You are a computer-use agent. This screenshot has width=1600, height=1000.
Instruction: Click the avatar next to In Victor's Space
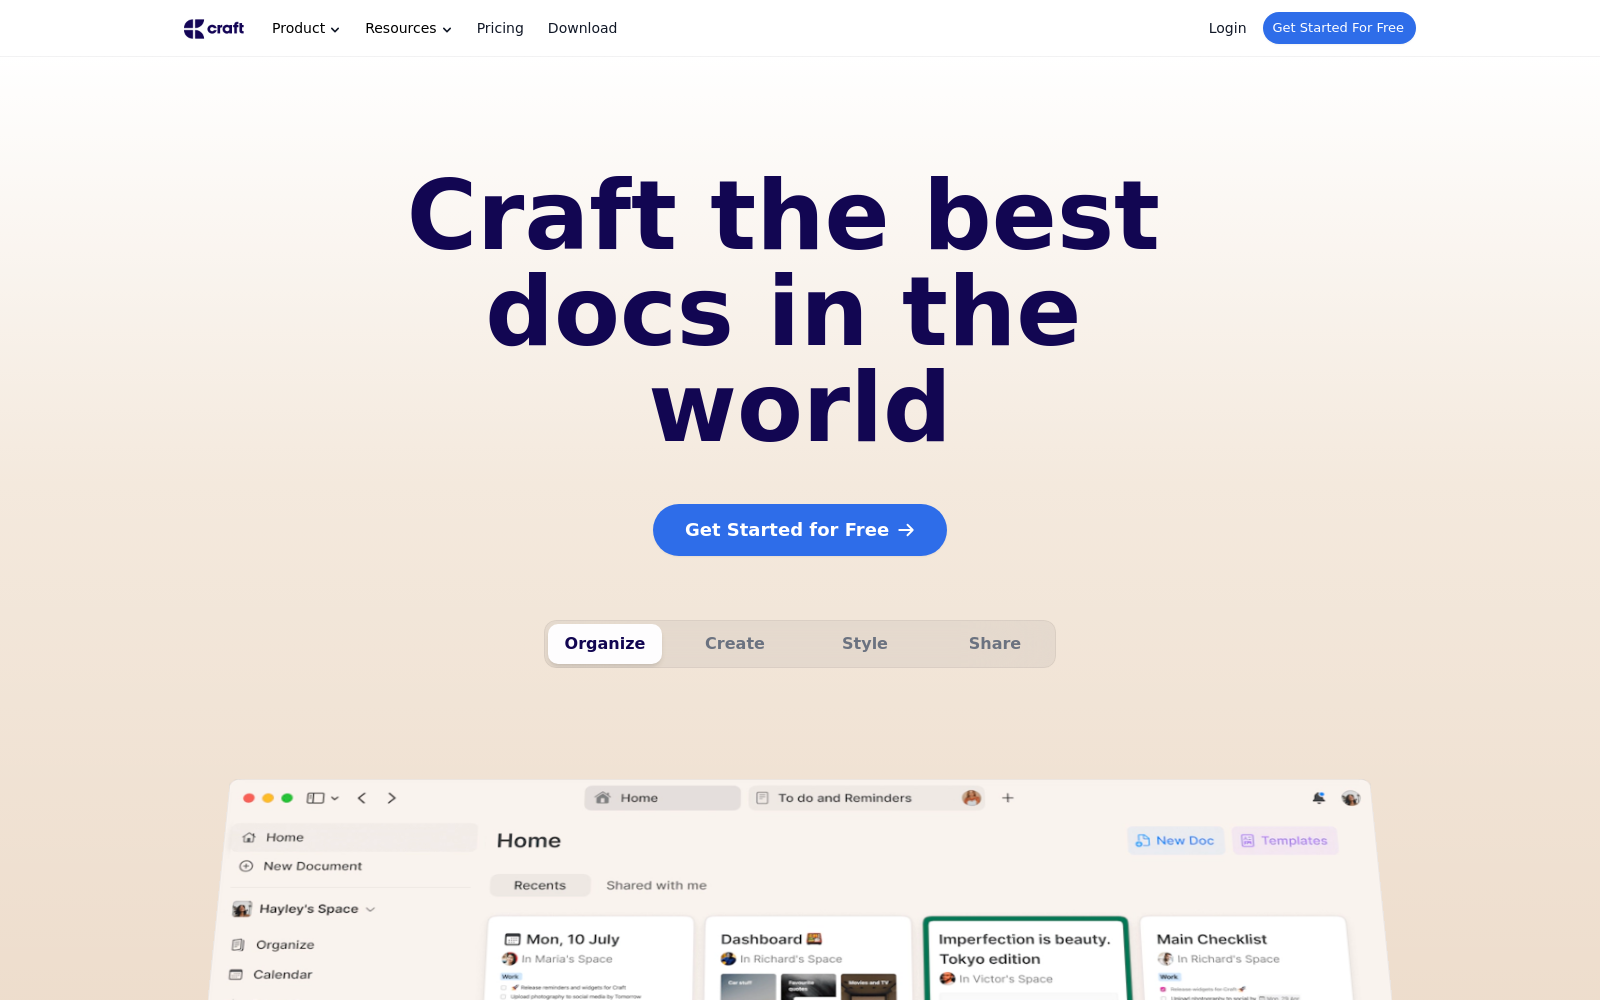[x=947, y=979]
